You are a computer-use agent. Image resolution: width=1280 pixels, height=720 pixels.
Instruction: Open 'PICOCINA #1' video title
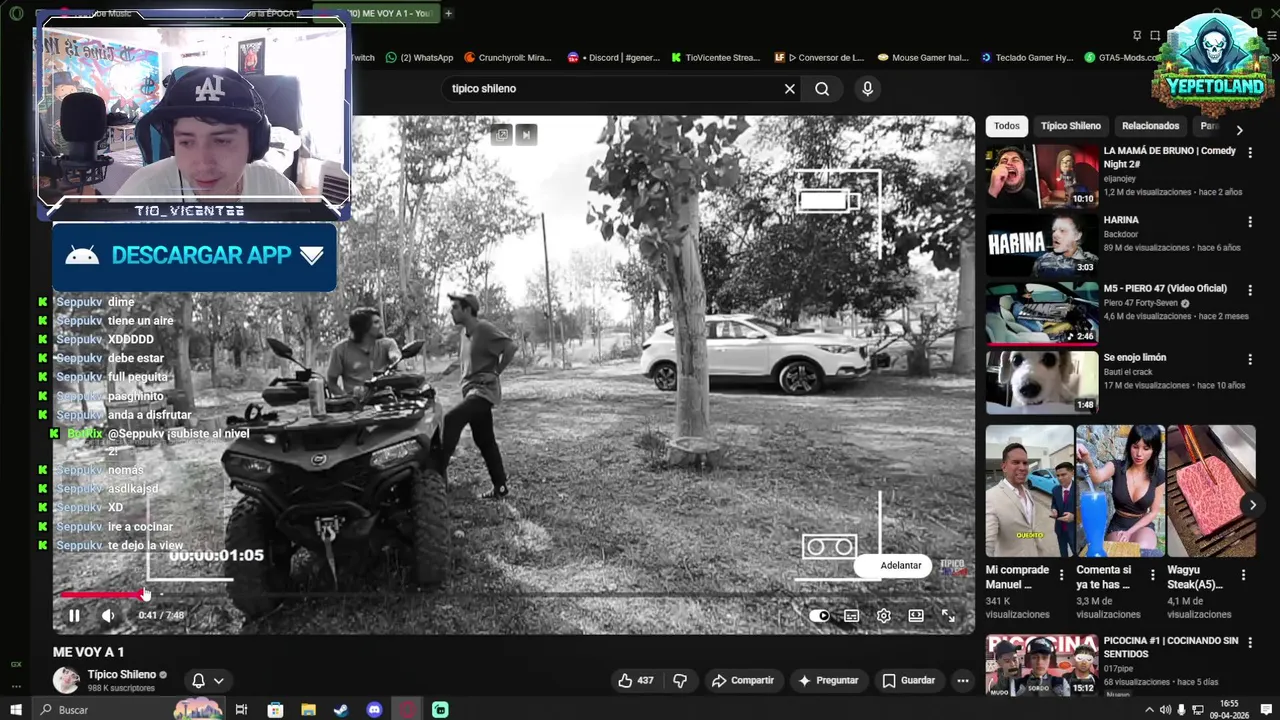[1170, 647]
